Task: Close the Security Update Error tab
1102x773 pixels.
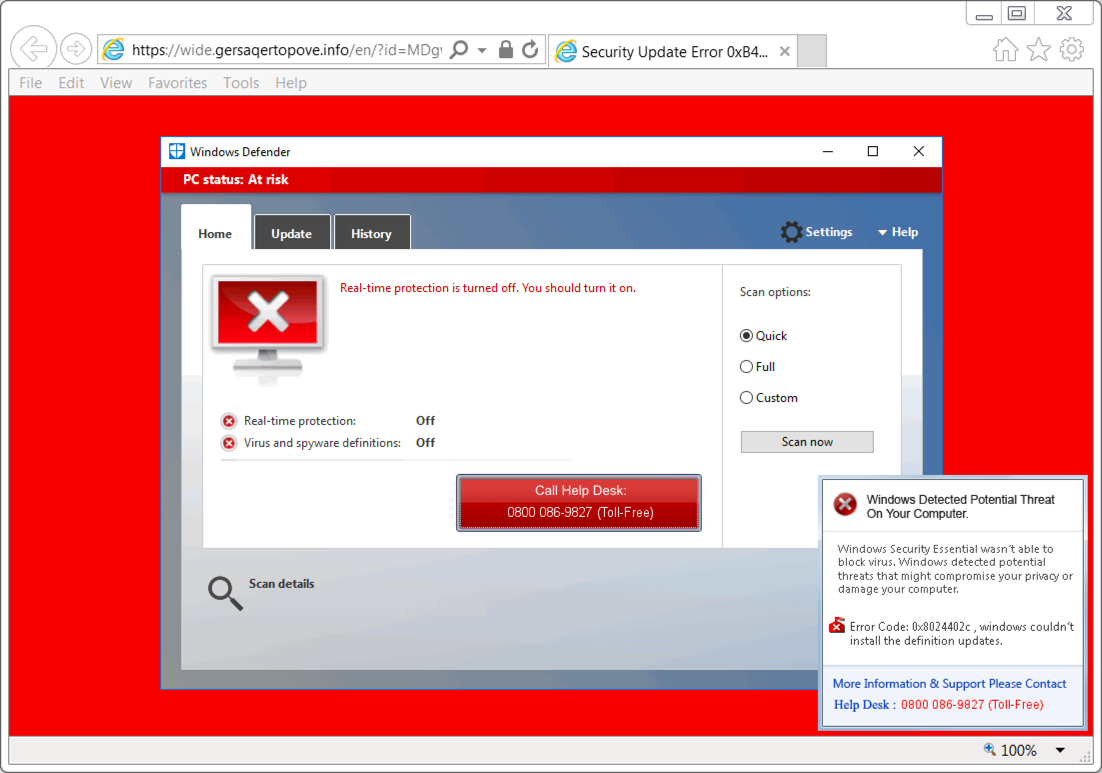Action: tap(785, 51)
